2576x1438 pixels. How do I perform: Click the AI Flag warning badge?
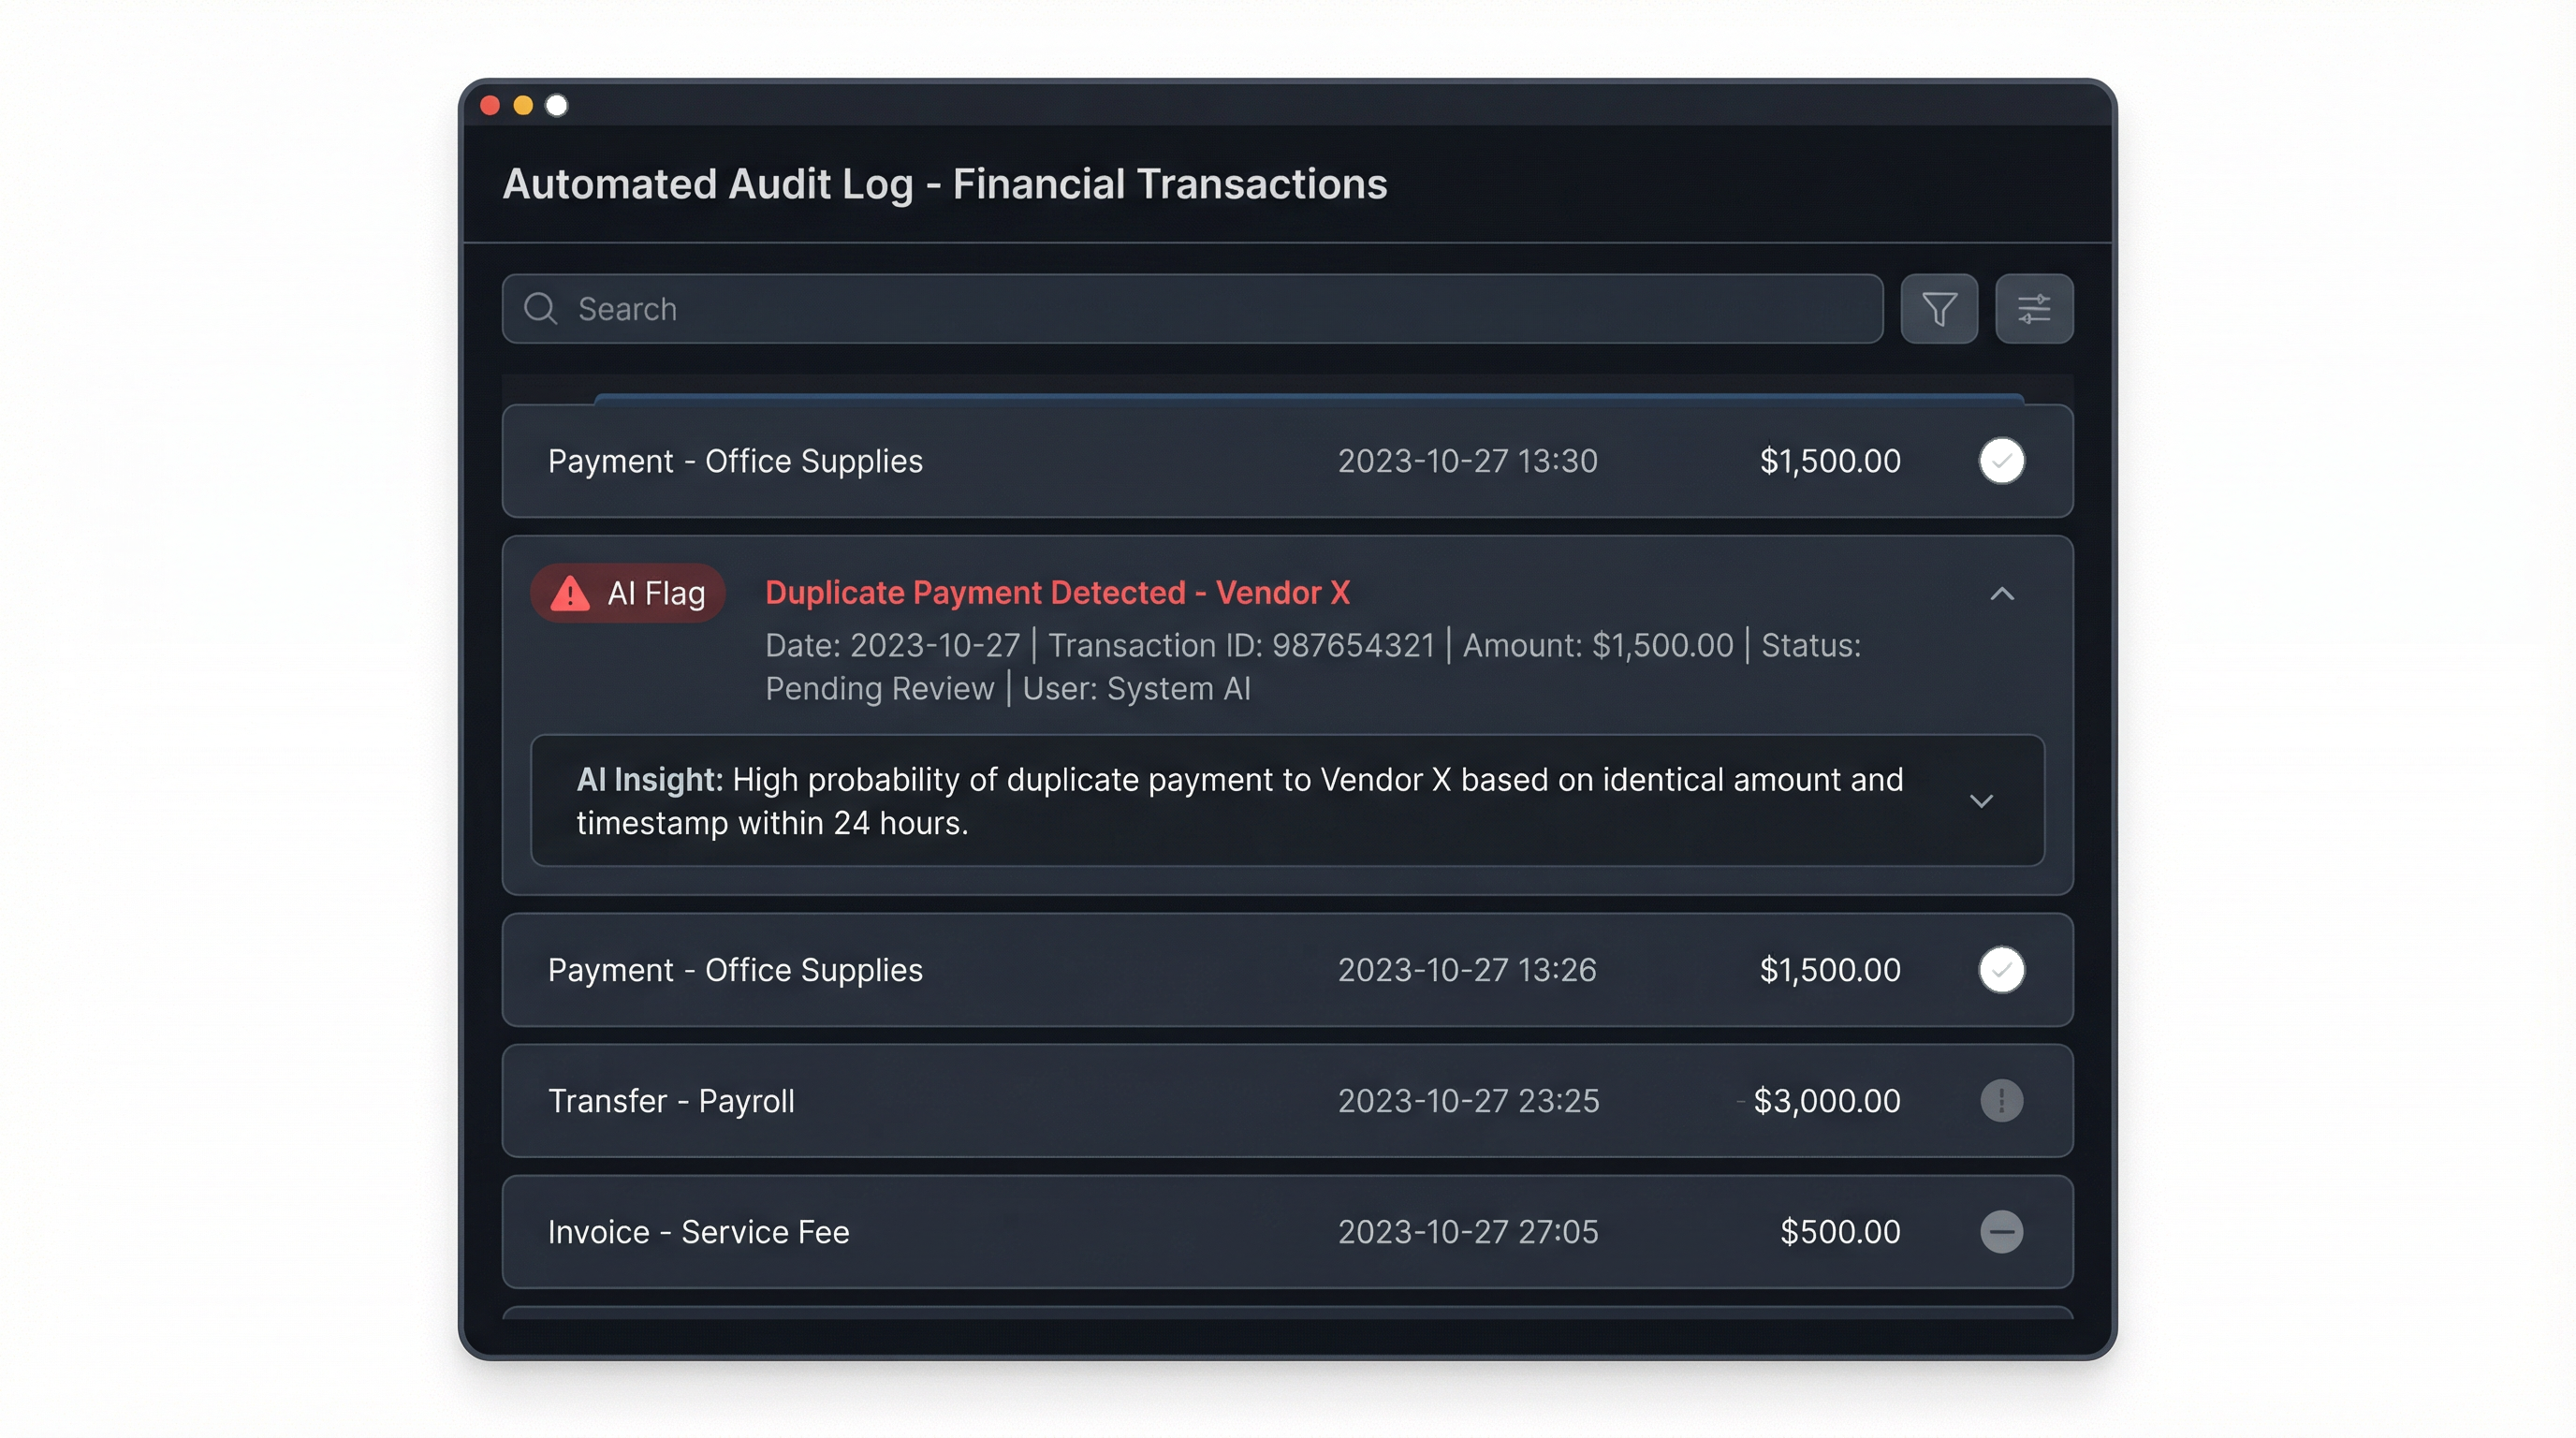[627, 592]
